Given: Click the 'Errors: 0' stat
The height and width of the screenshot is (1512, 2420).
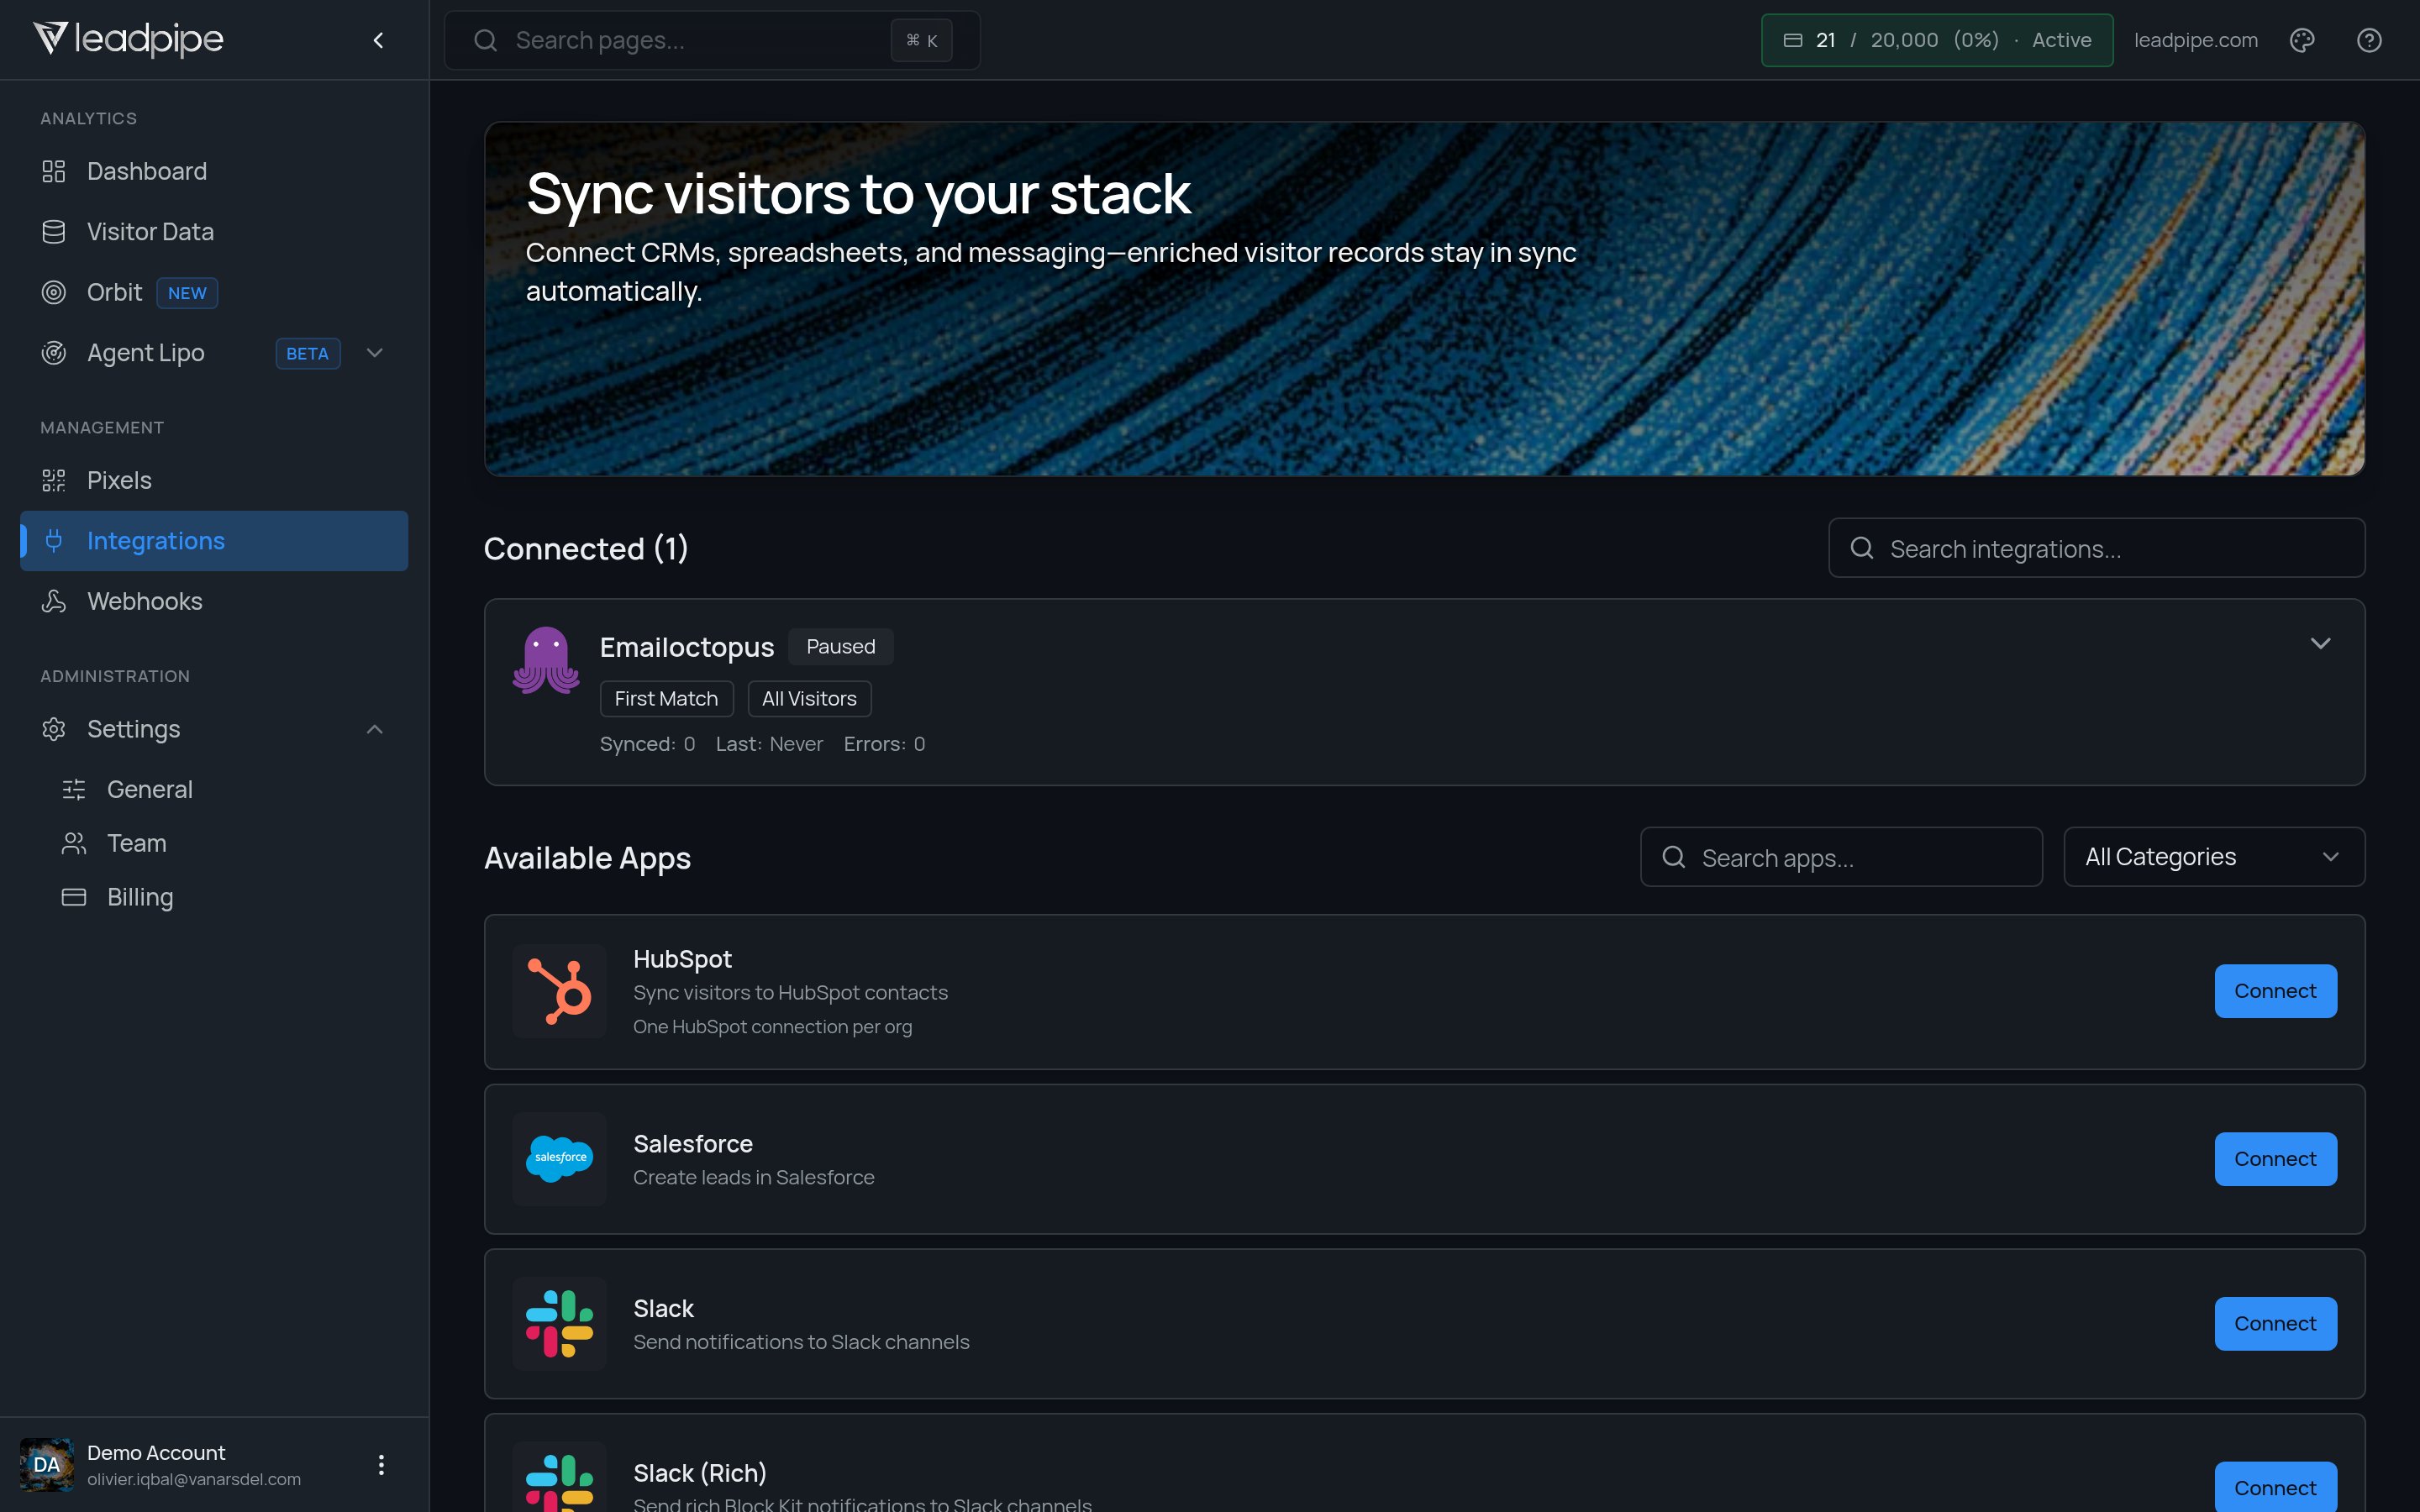Looking at the screenshot, I should point(884,744).
